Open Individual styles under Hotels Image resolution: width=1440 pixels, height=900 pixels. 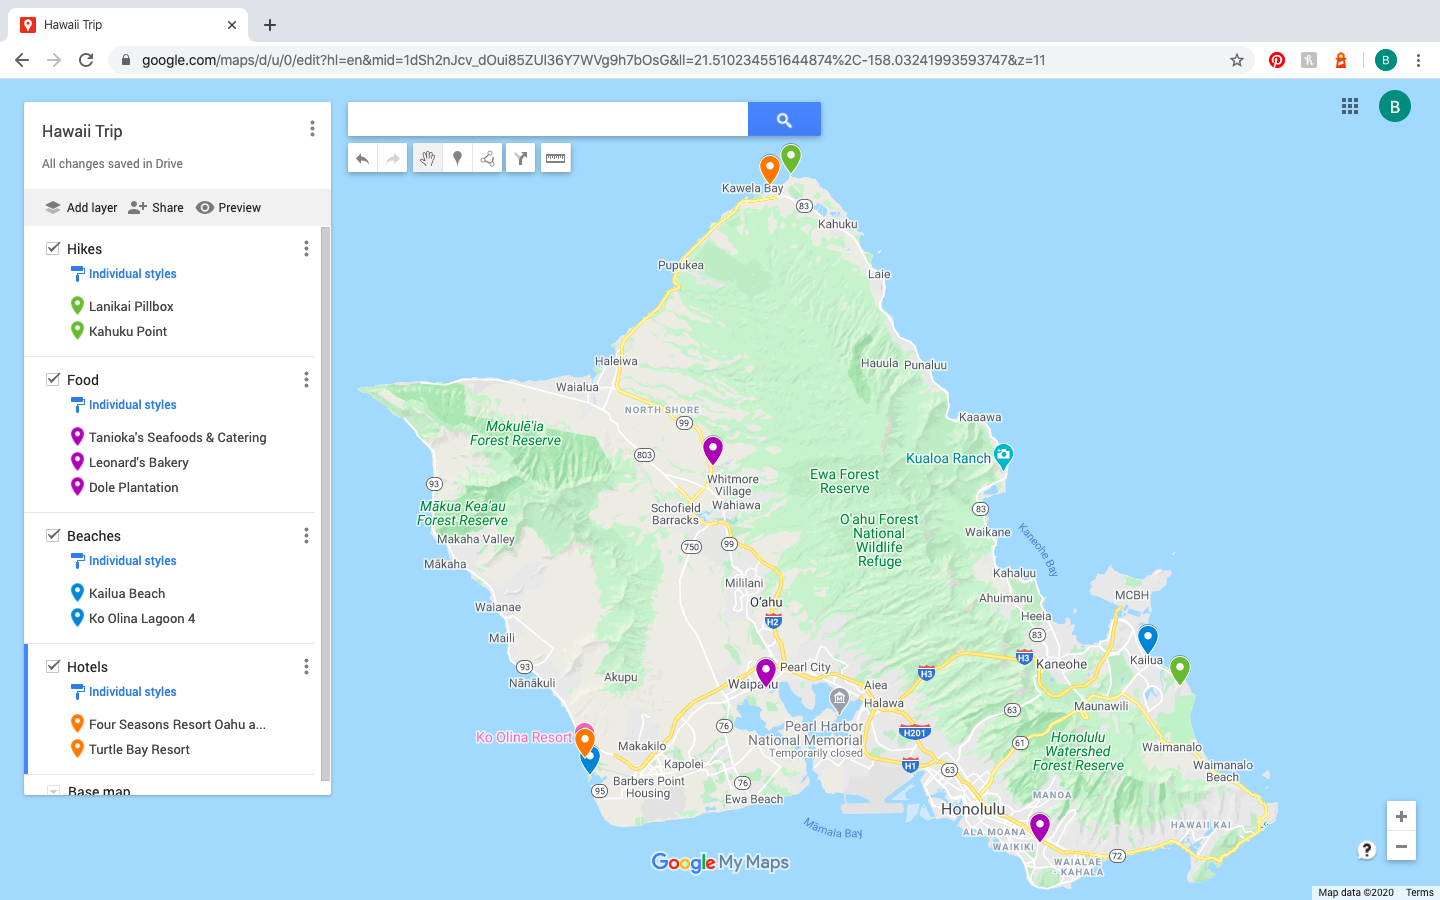(132, 692)
